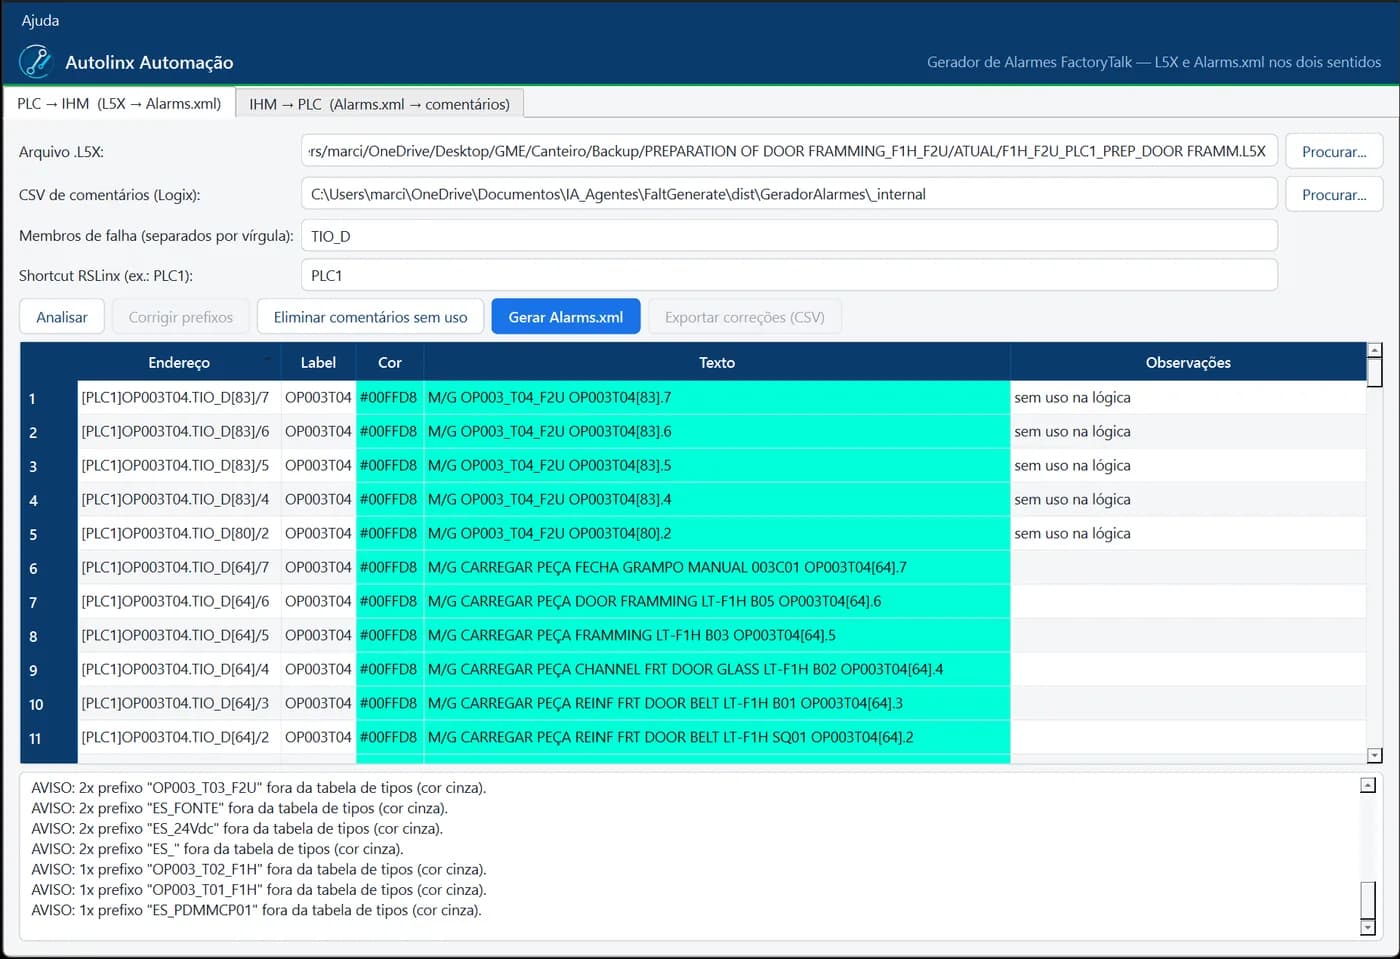
Task: Click log line about prefixo "ES_PDMMCP01"
Action: point(256,910)
